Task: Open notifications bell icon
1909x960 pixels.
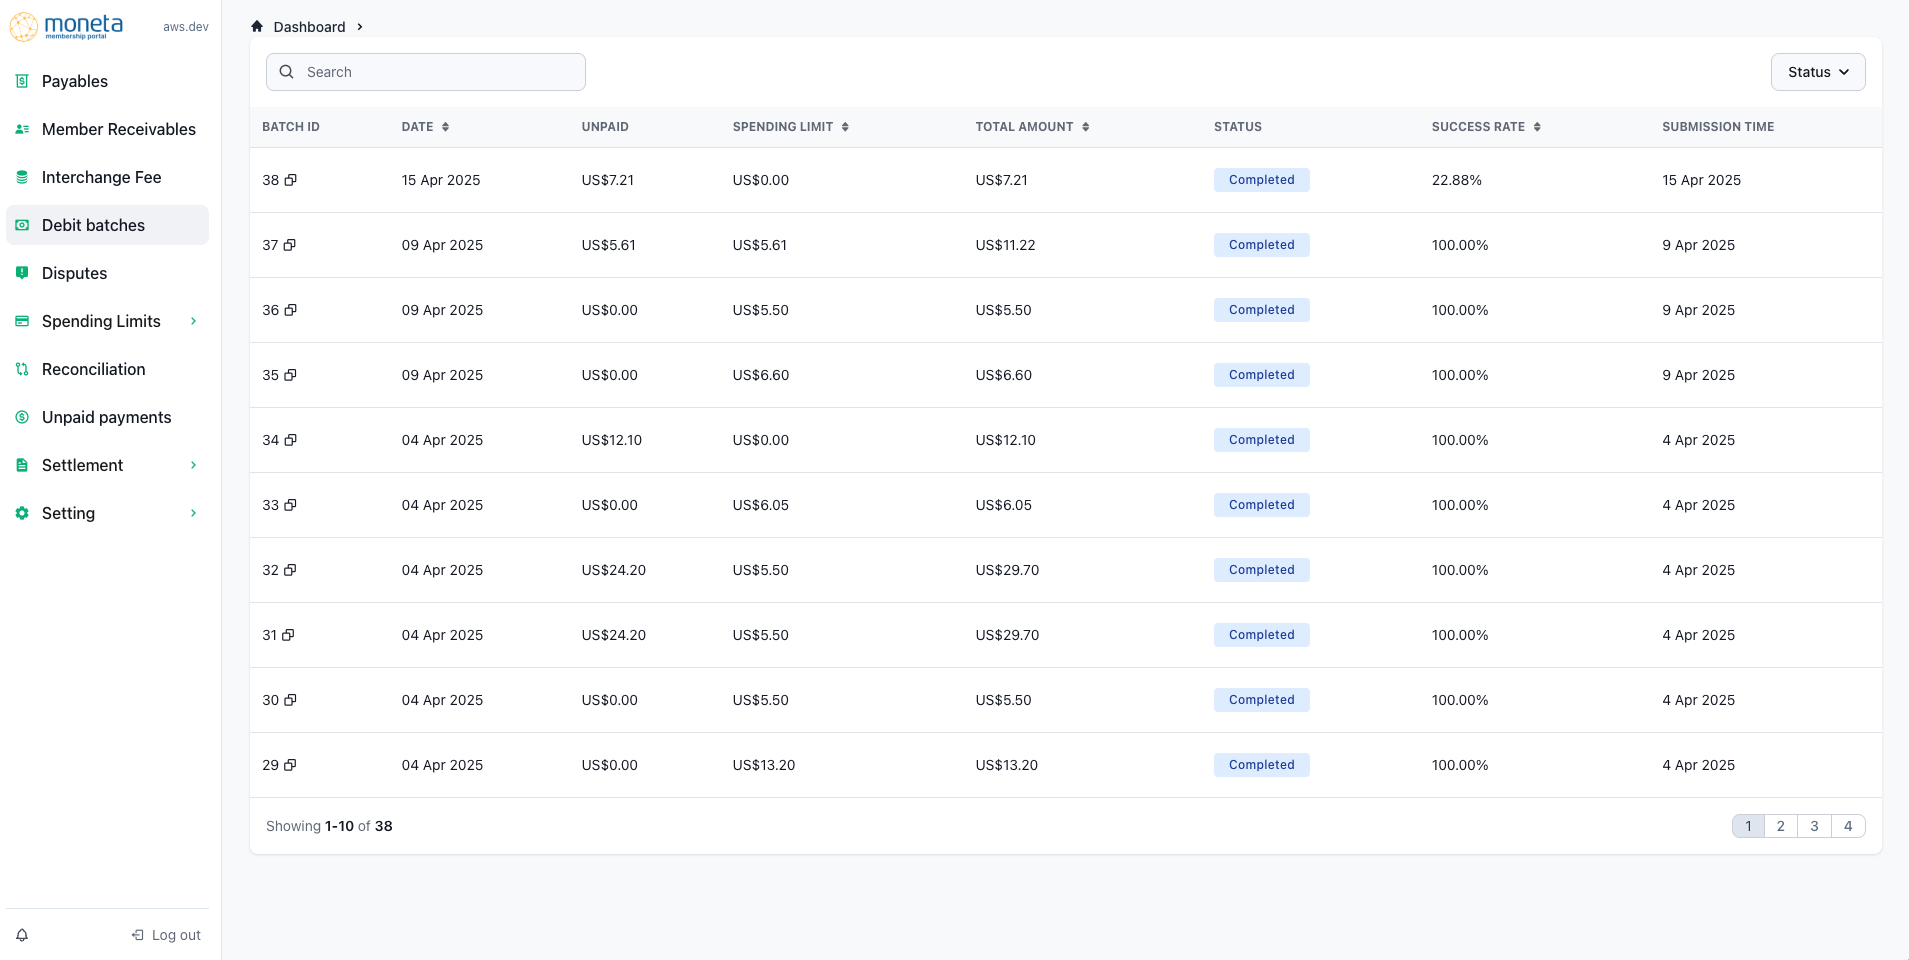Action: pos(22,935)
